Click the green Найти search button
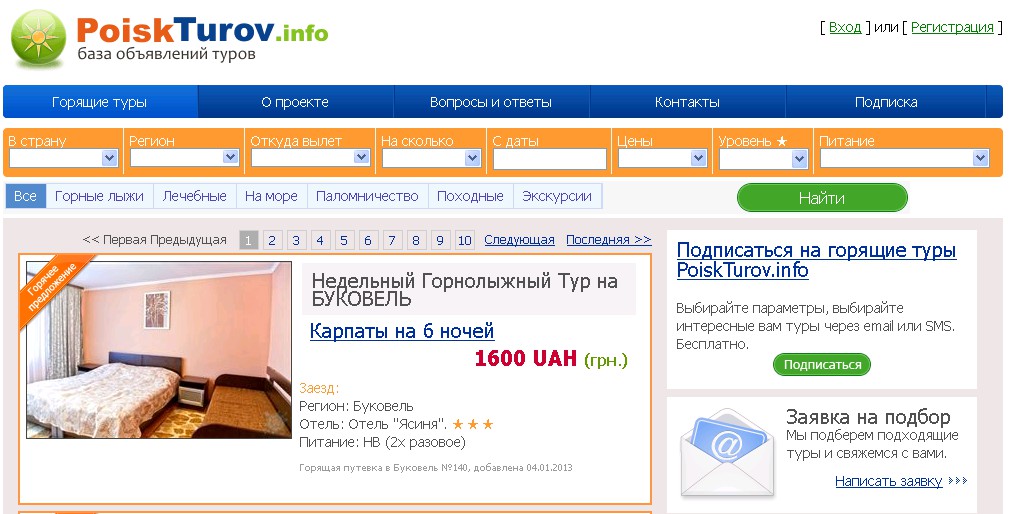The width and height of the screenshot is (1009, 514). pos(822,197)
